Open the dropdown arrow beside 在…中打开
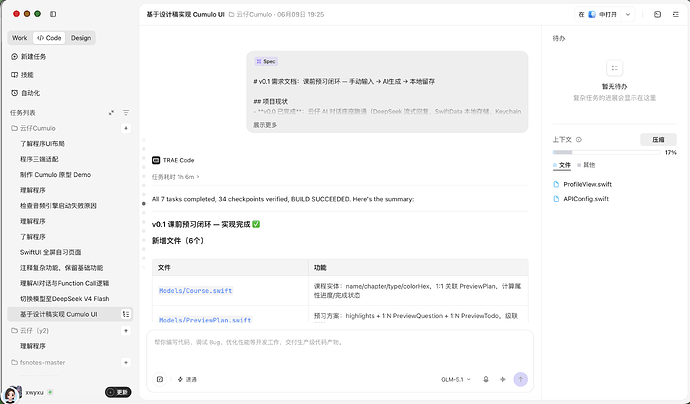This screenshot has height=404, width=690. (628, 14)
